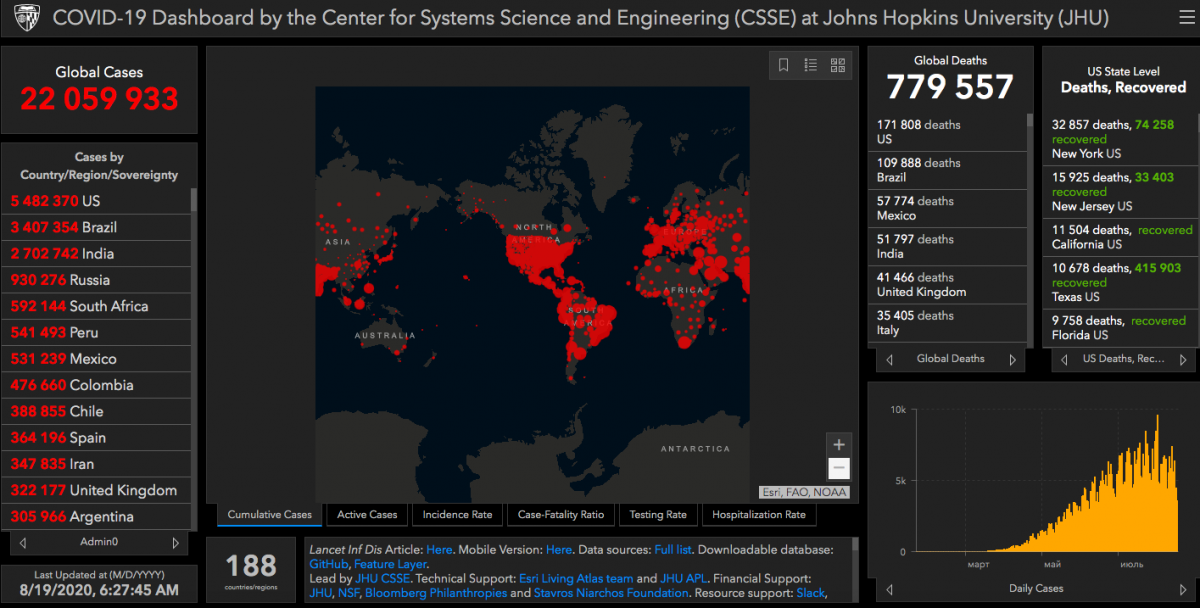Open the Testing Rate tab
The image size is (1200, 608).
click(658, 515)
